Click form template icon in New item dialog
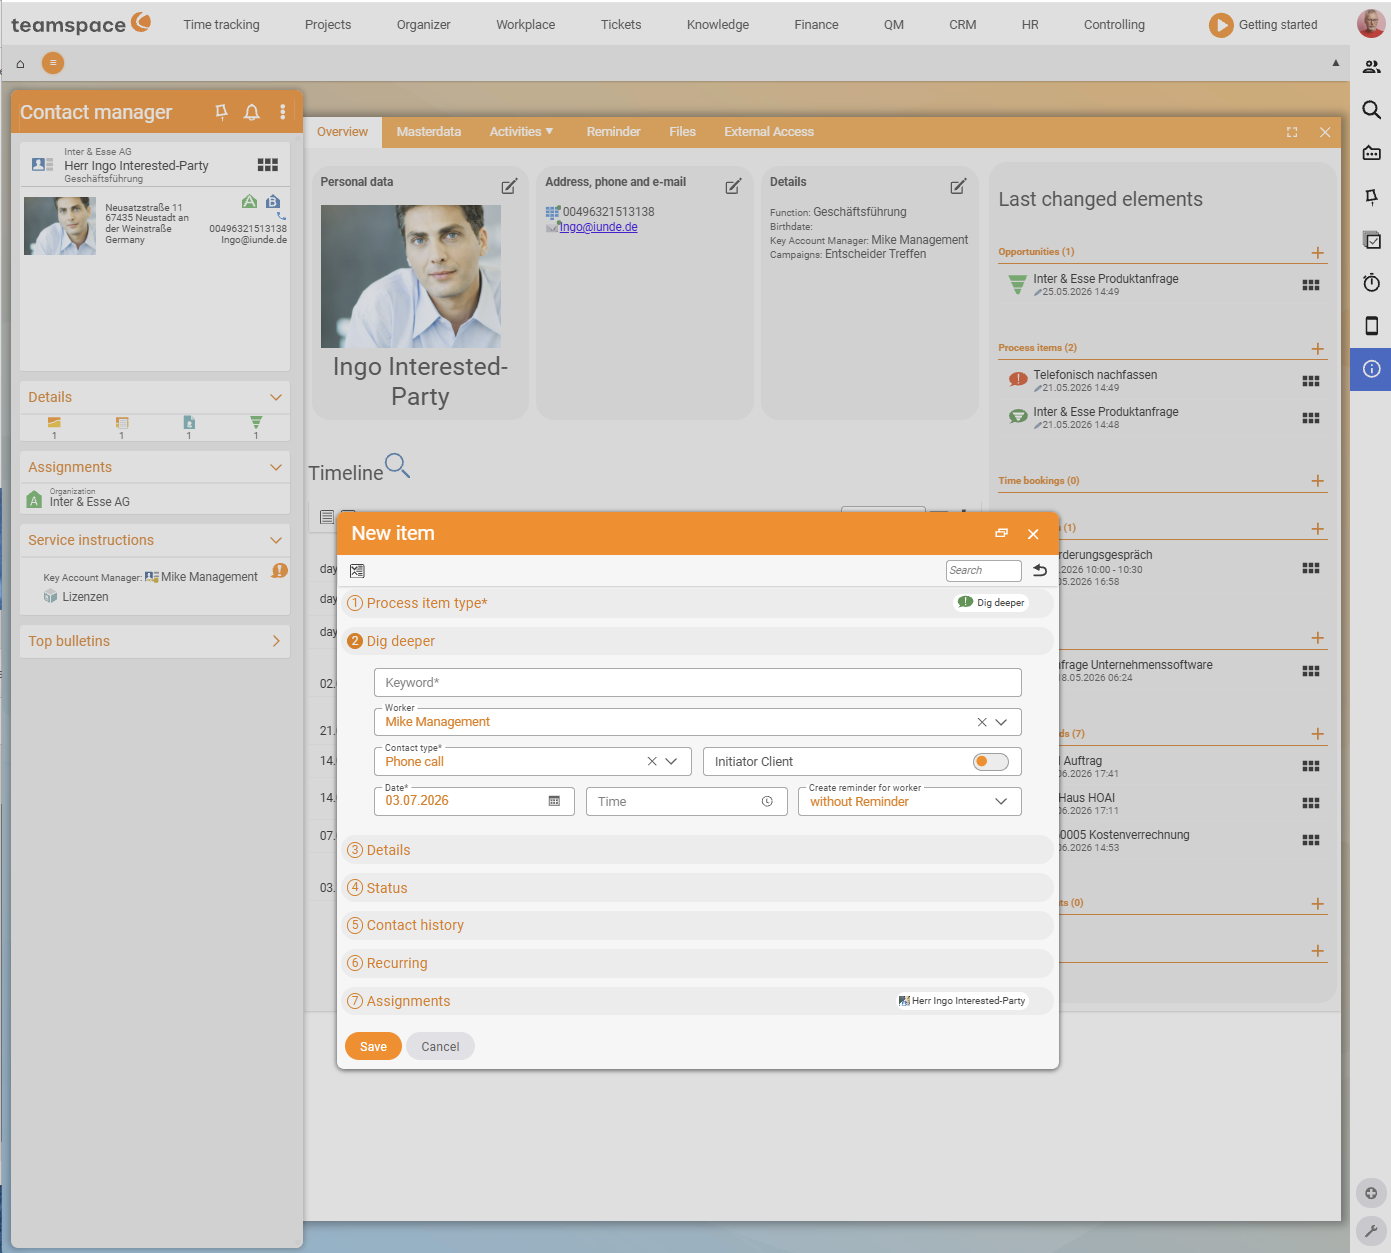This screenshot has height=1253, width=1391. [357, 571]
